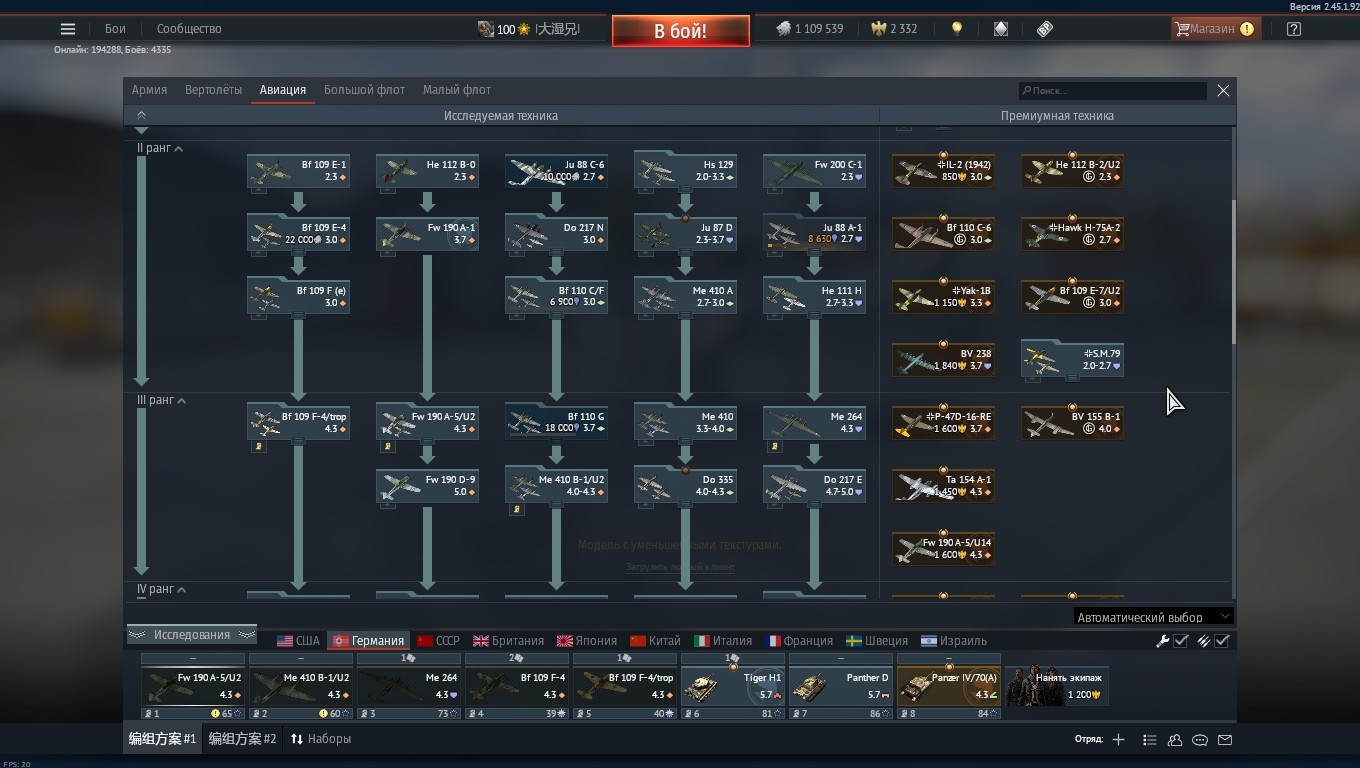Image resolution: width=1360 pixels, height=768 pixels.
Task: Click the lightbulb hints icon
Action: pyautogui.click(x=957, y=29)
